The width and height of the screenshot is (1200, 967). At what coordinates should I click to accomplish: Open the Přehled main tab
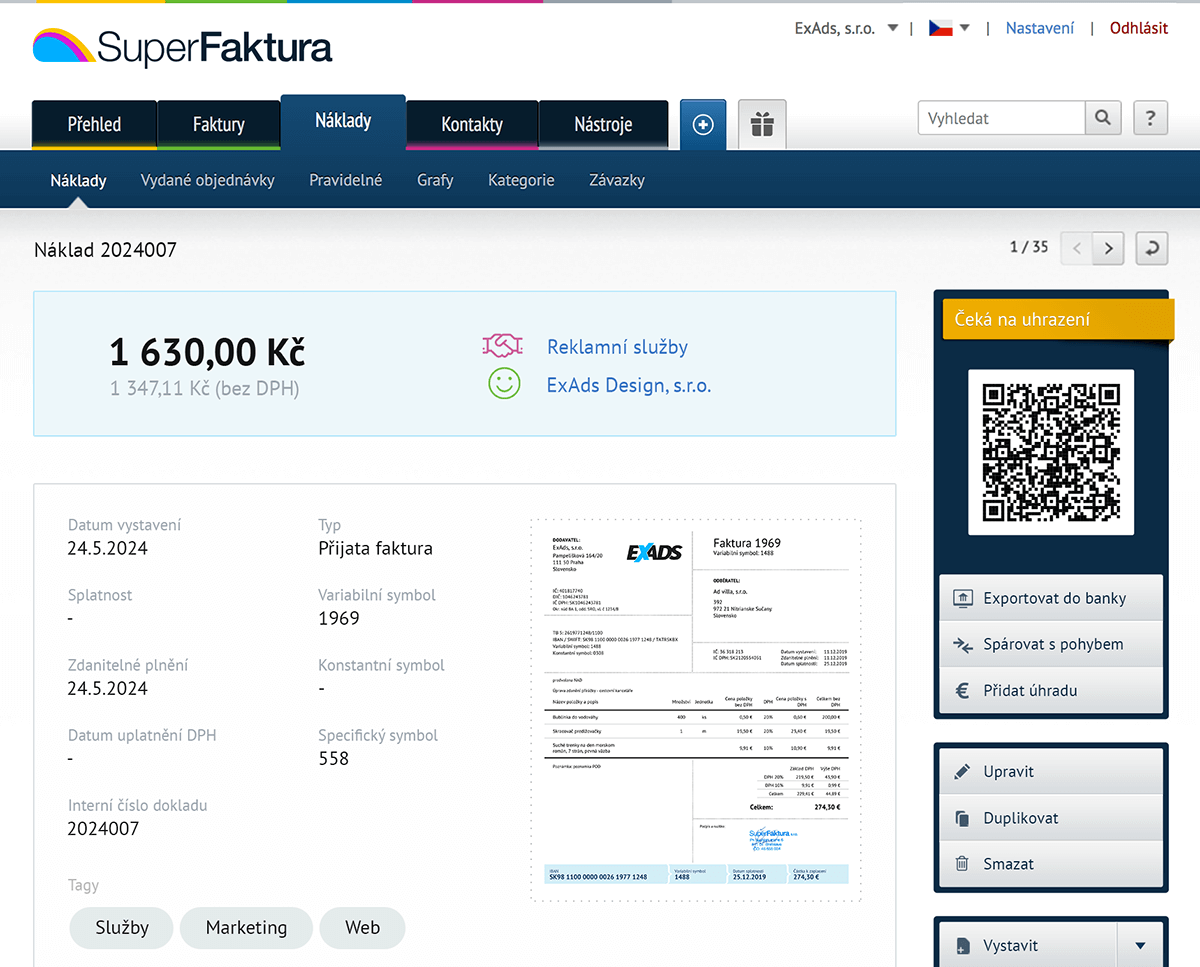tap(94, 125)
